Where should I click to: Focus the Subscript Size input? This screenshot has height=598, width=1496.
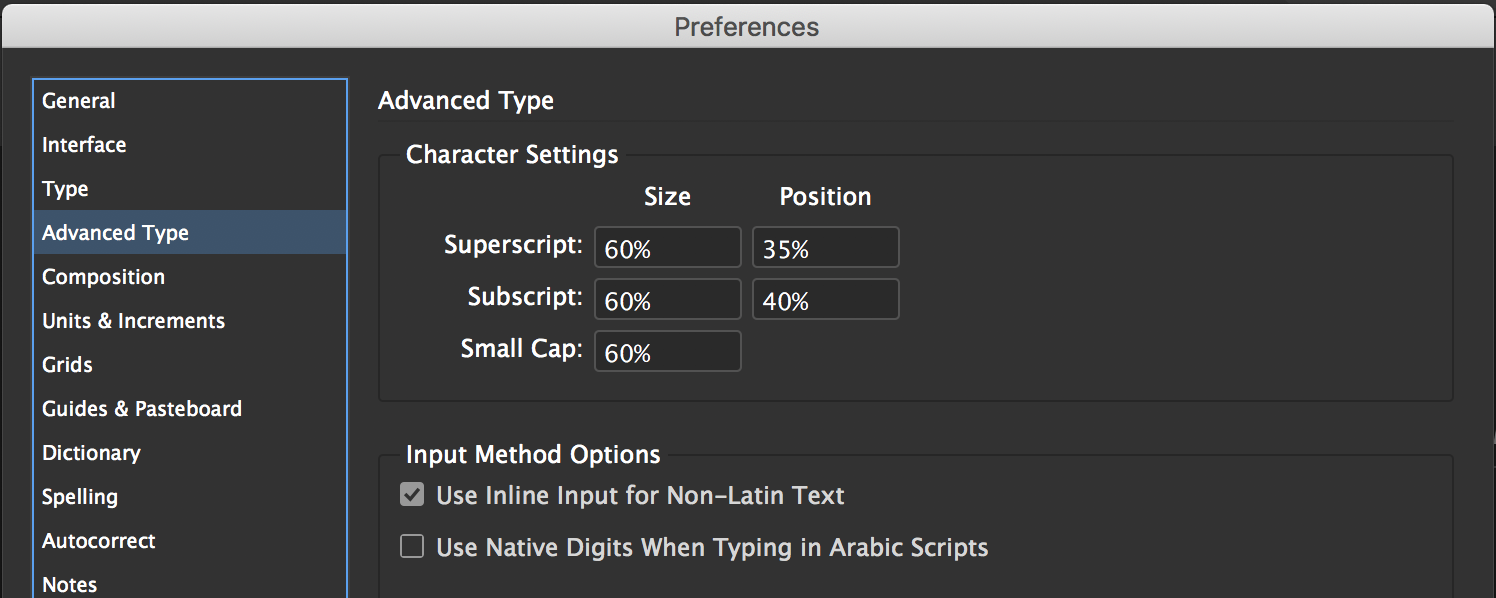(667, 300)
